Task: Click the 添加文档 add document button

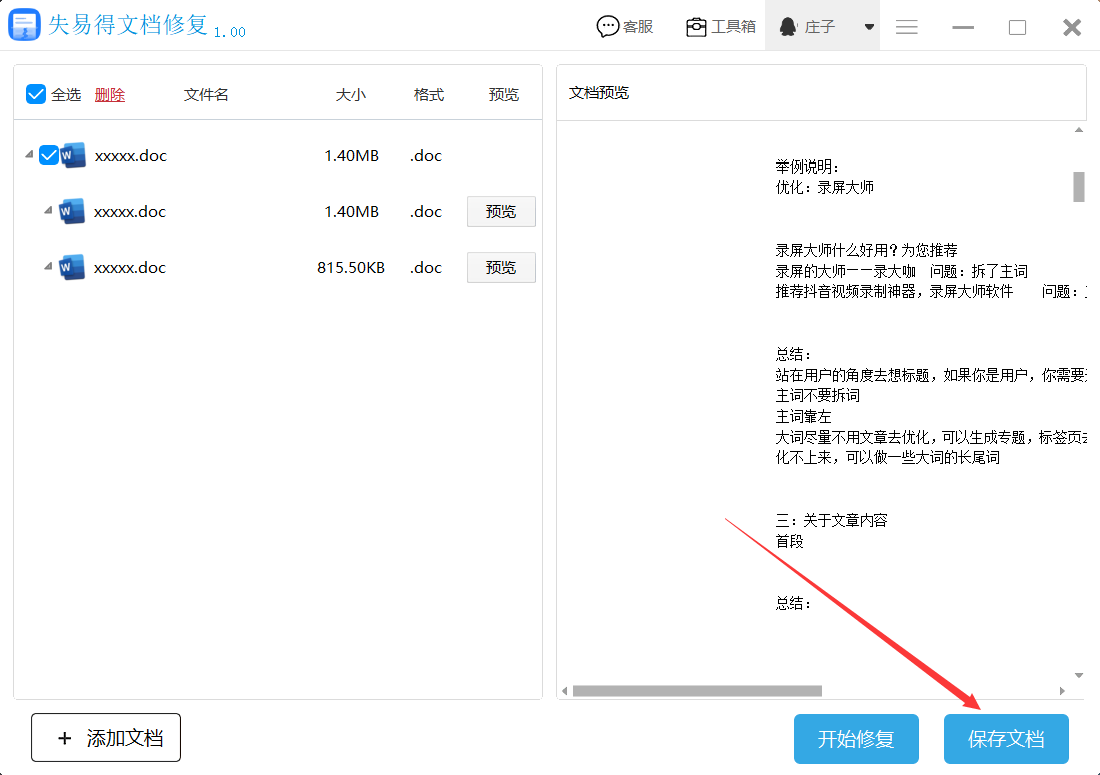Action: 106,738
